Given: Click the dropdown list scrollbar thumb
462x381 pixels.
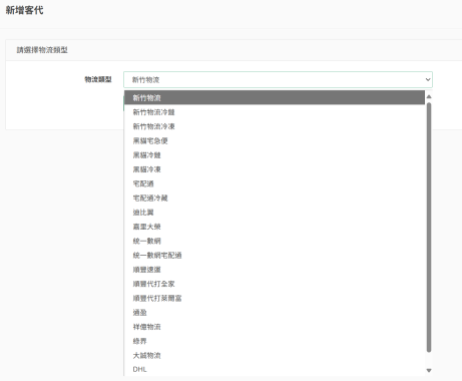Looking at the screenshot, I should [429, 227].
